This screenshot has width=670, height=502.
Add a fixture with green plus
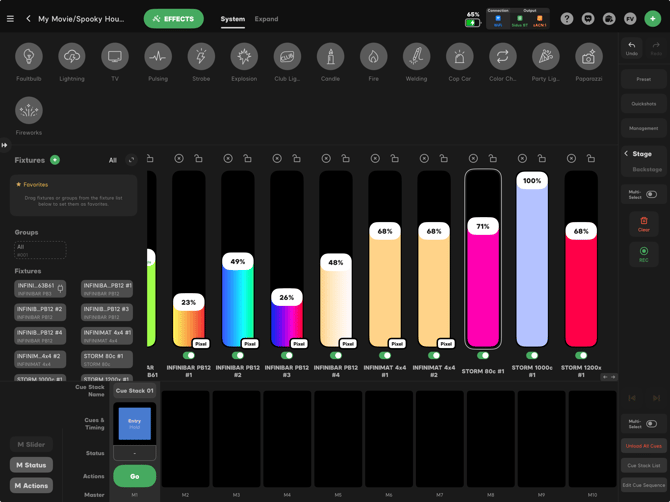(55, 160)
